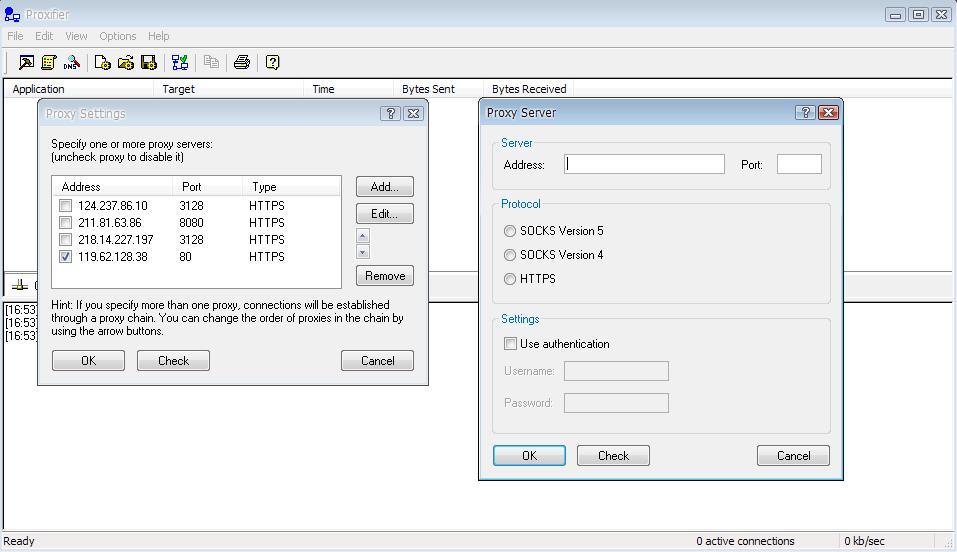
Task: Click 'Ready' text in status bar
Action: [x=19, y=540]
